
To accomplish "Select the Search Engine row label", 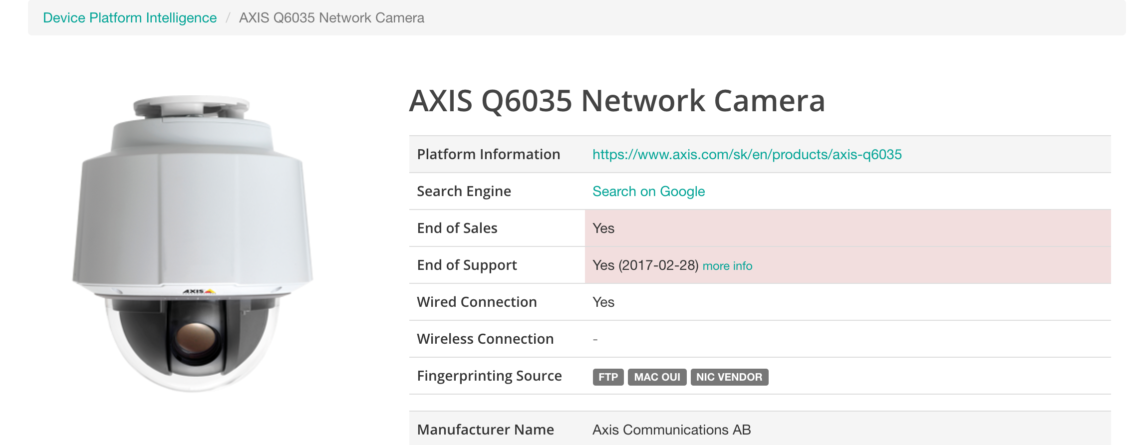I will click(464, 191).
